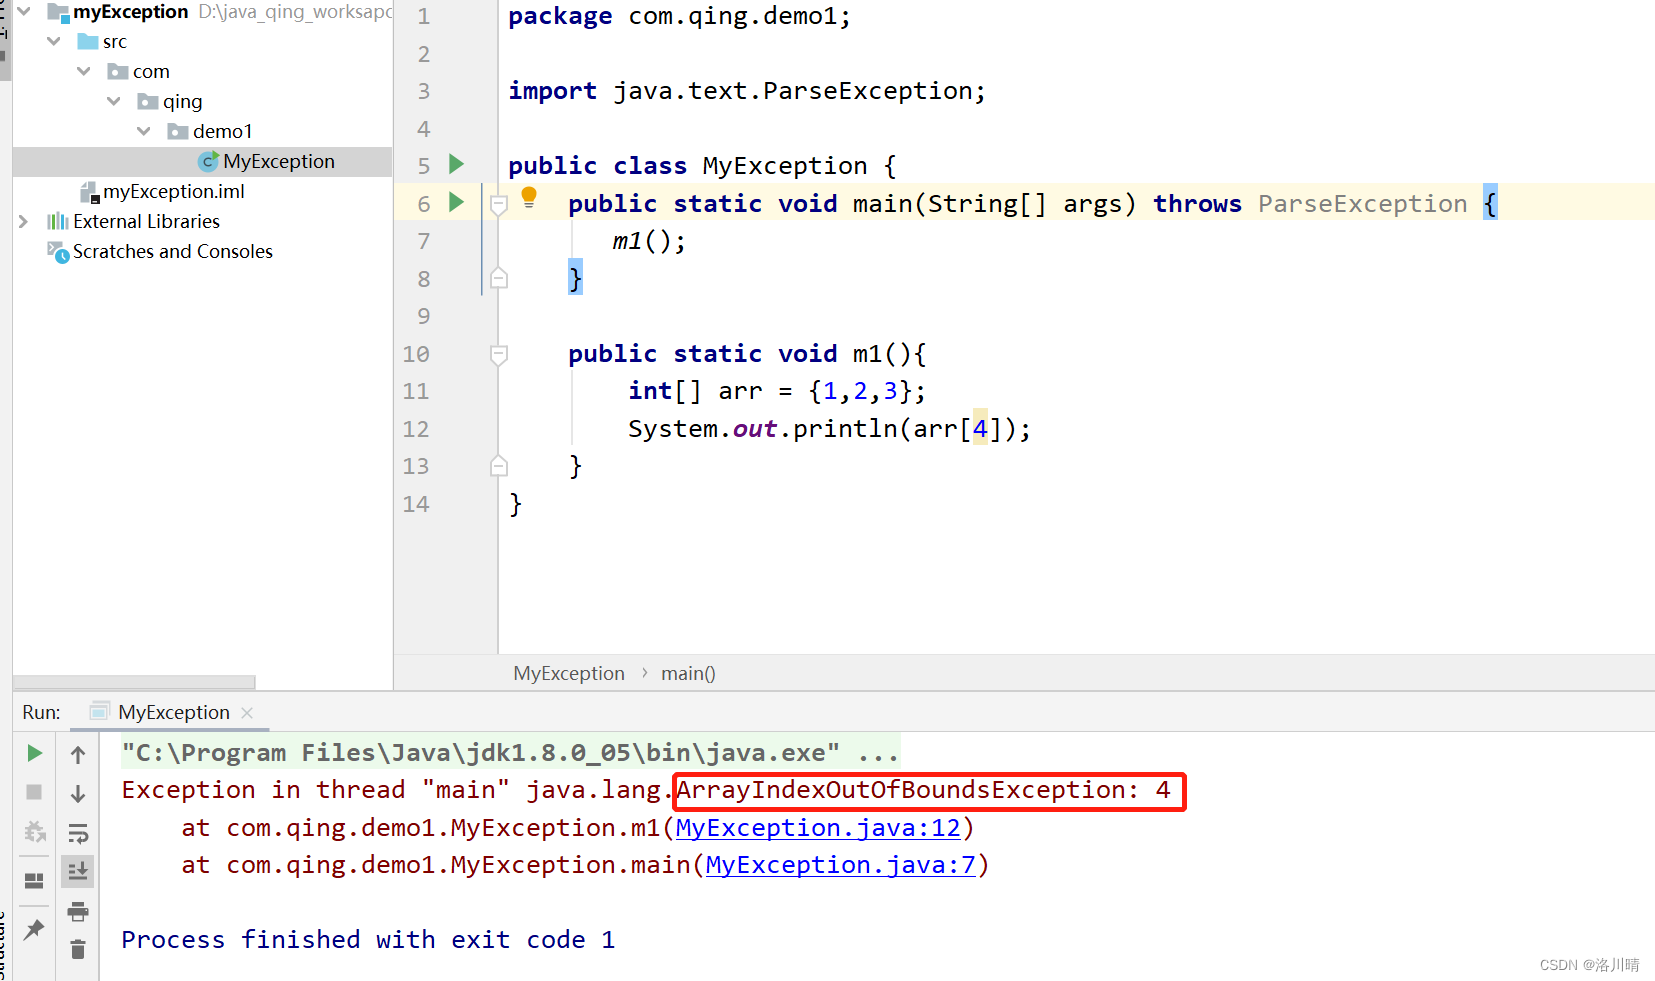Disable the scroll-to-end console toggle
This screenshot has height=981, width=1655.
(x=78, y=870)
